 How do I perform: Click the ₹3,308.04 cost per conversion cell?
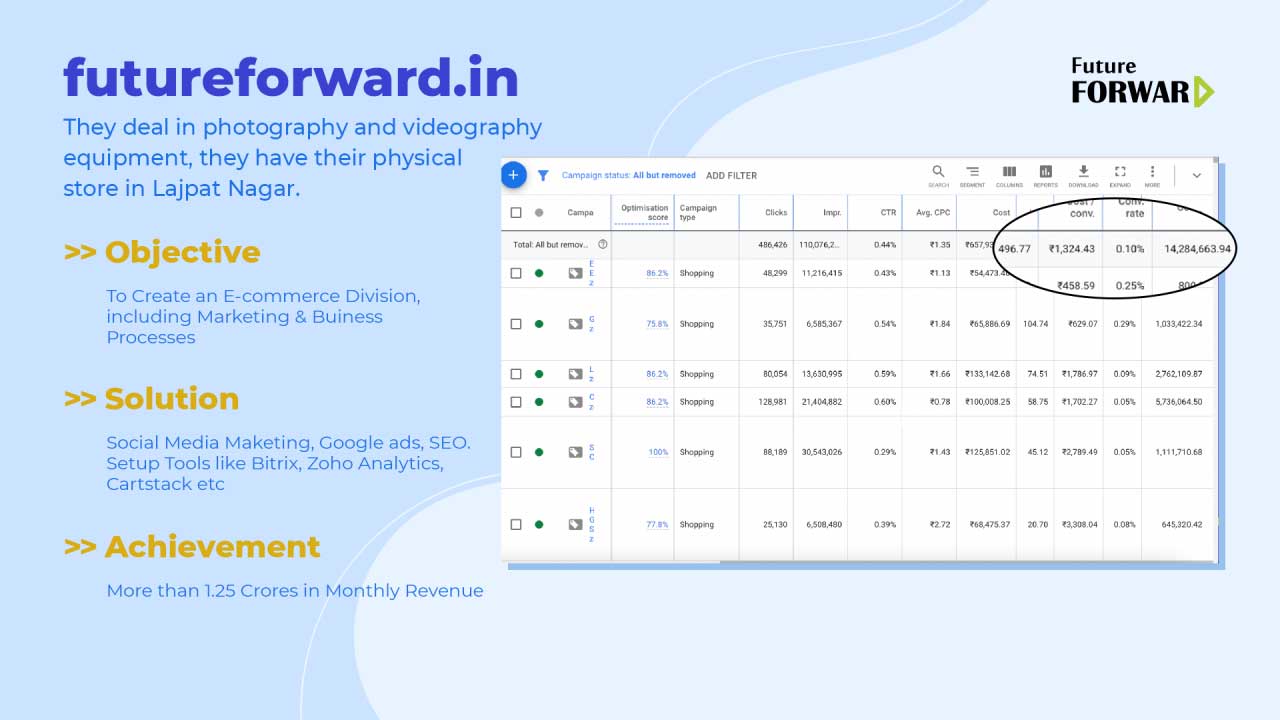[1079, 524]
